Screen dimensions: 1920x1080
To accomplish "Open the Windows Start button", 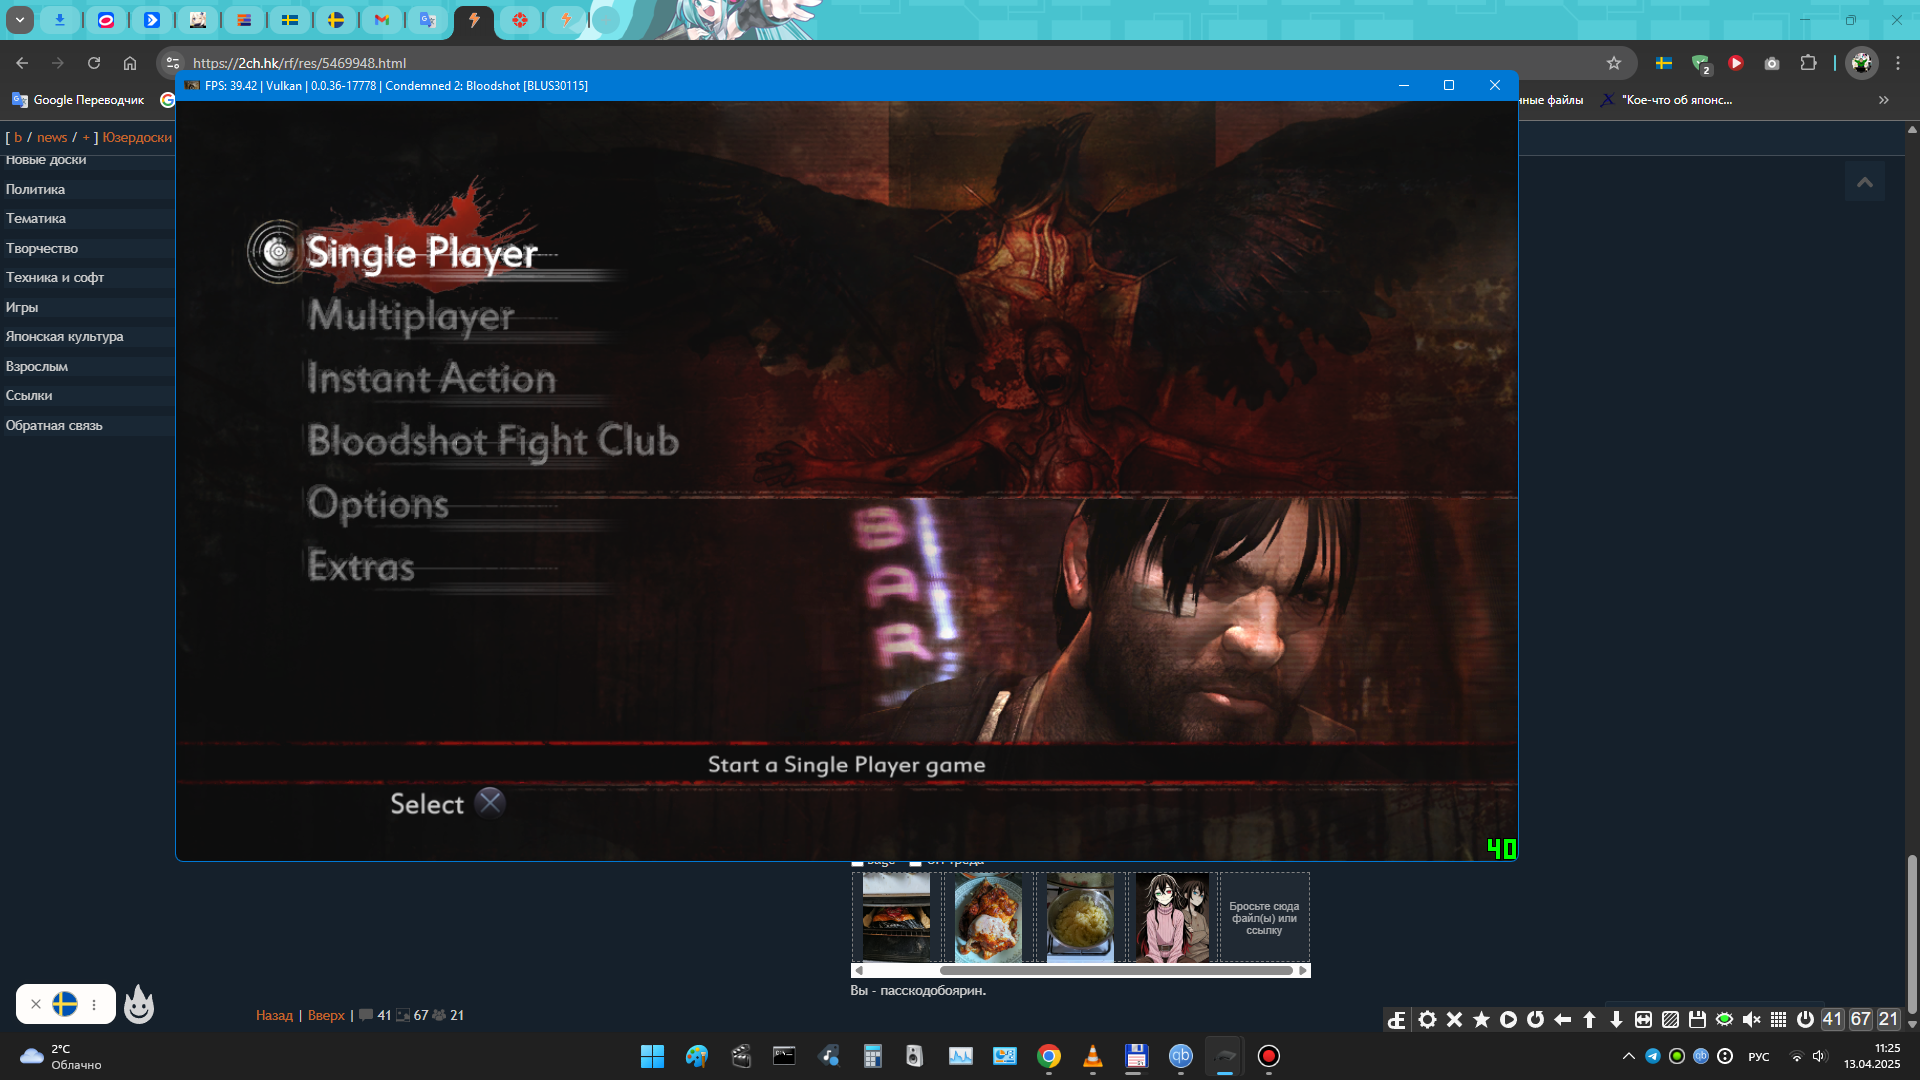I will pyautogui.click(x=652, y=1056).
